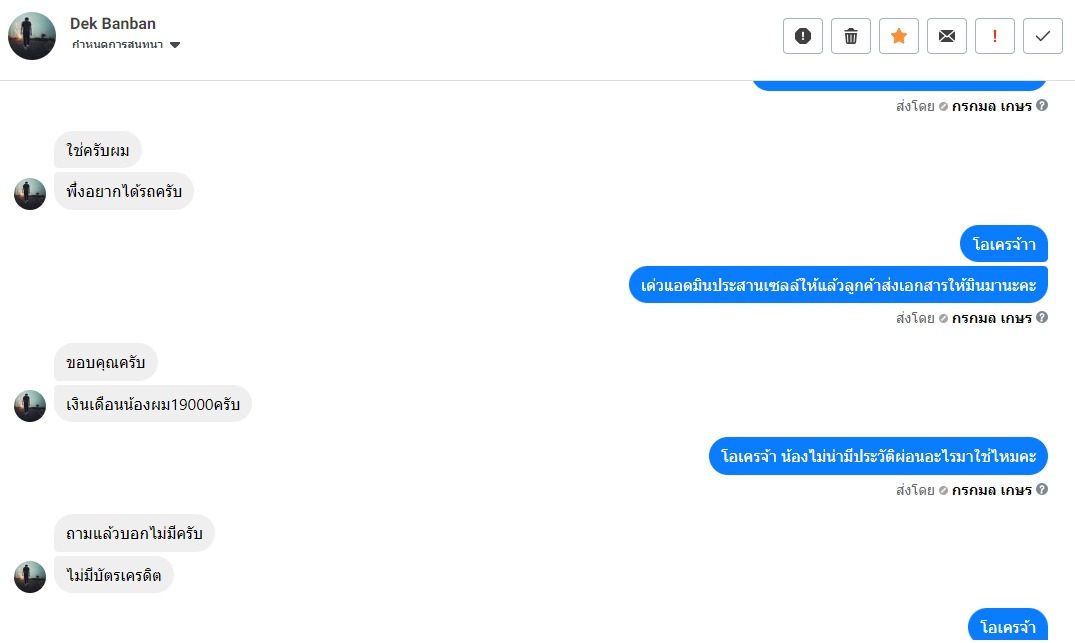Click the กำหนดการสนทนา label text
Screen dimensions: 1075x643
(118, 45)
